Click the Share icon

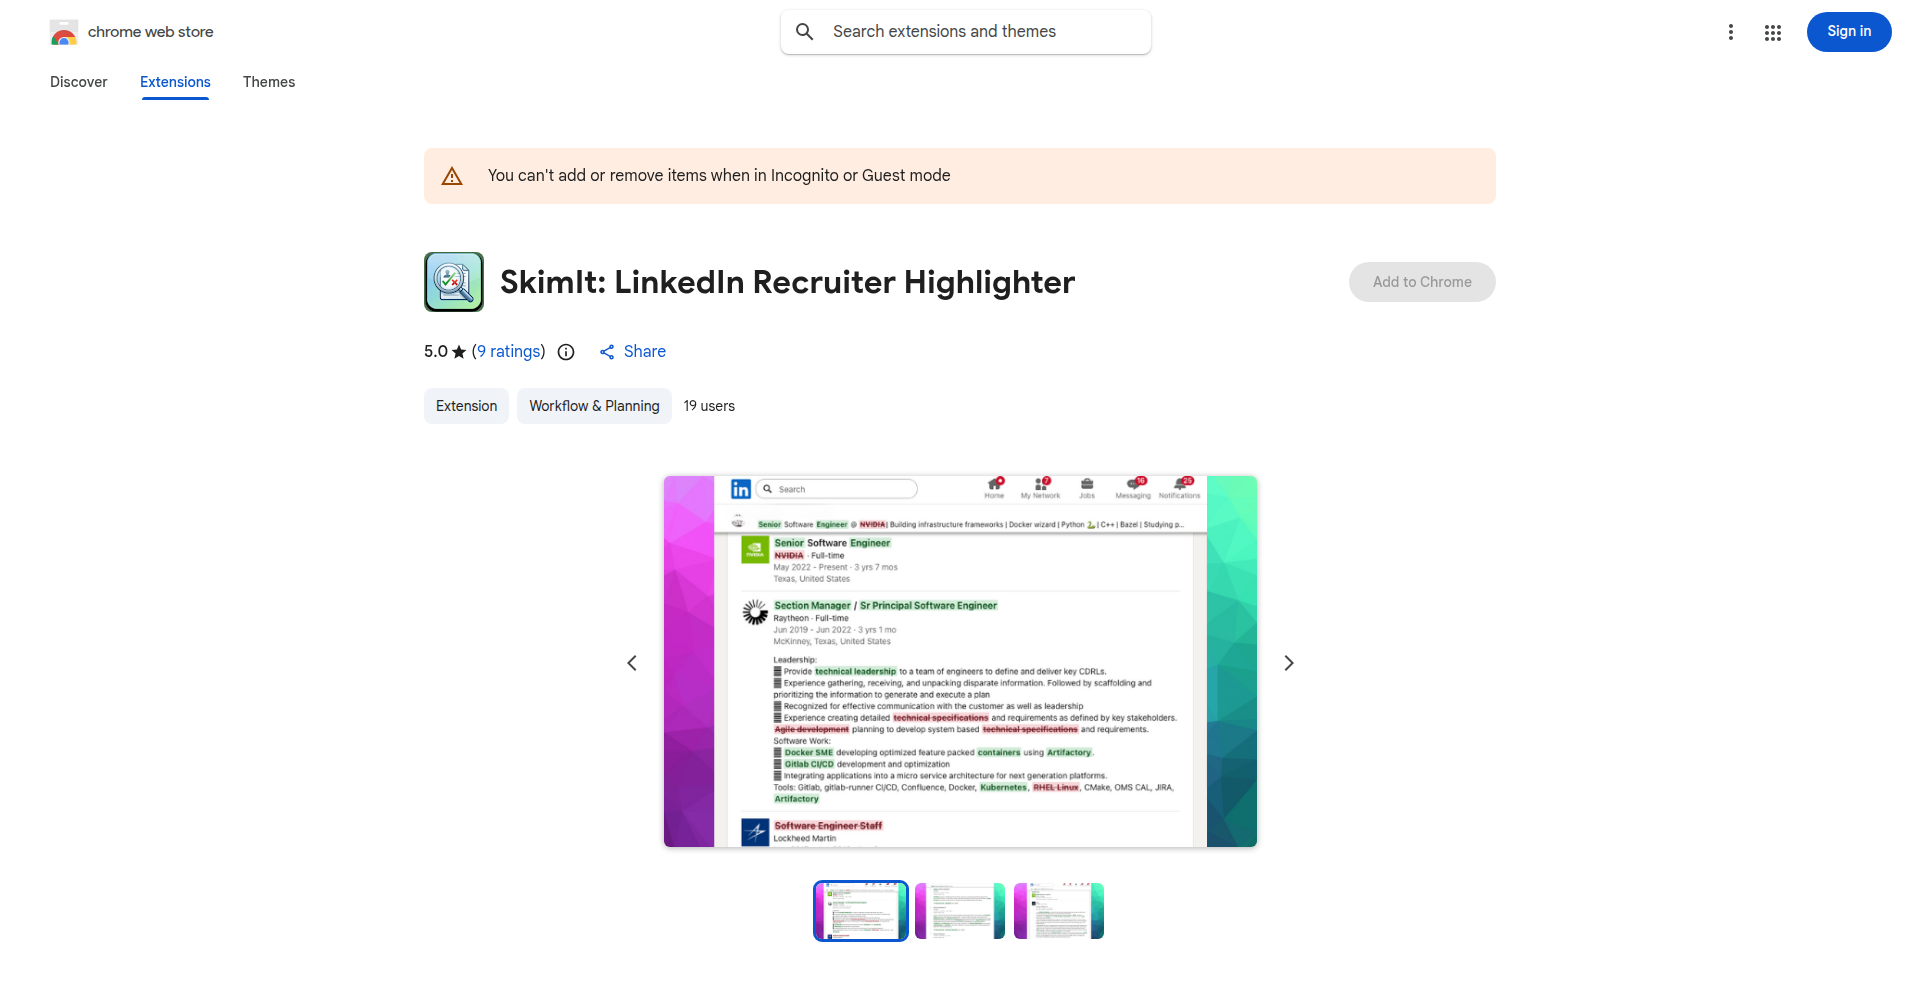pyautogui.click(x=607, y=352)
